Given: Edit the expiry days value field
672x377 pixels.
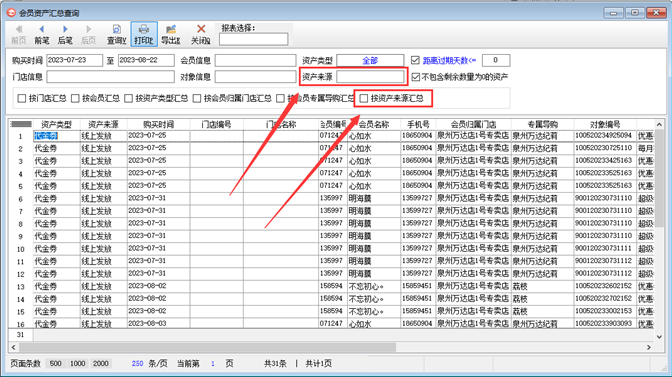Looking at the screenshot, I should (x=496, y=60).
